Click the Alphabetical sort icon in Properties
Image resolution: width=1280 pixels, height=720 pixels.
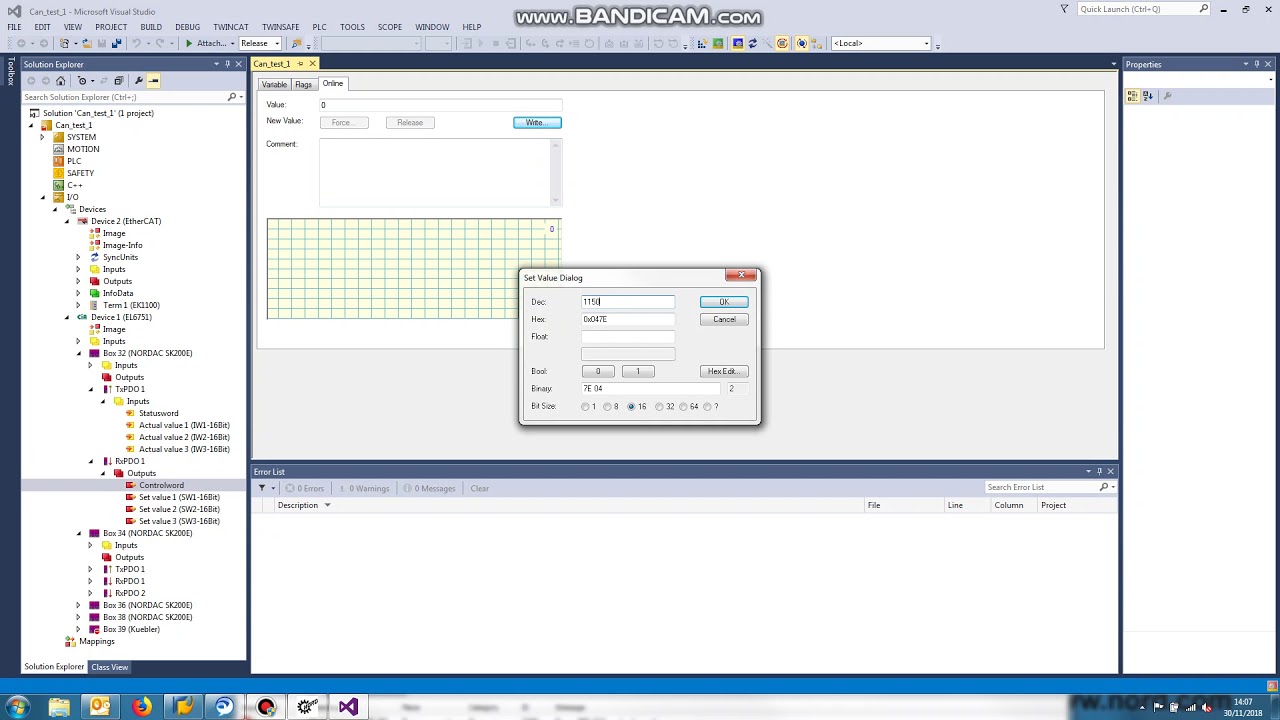pos(1148,96)
